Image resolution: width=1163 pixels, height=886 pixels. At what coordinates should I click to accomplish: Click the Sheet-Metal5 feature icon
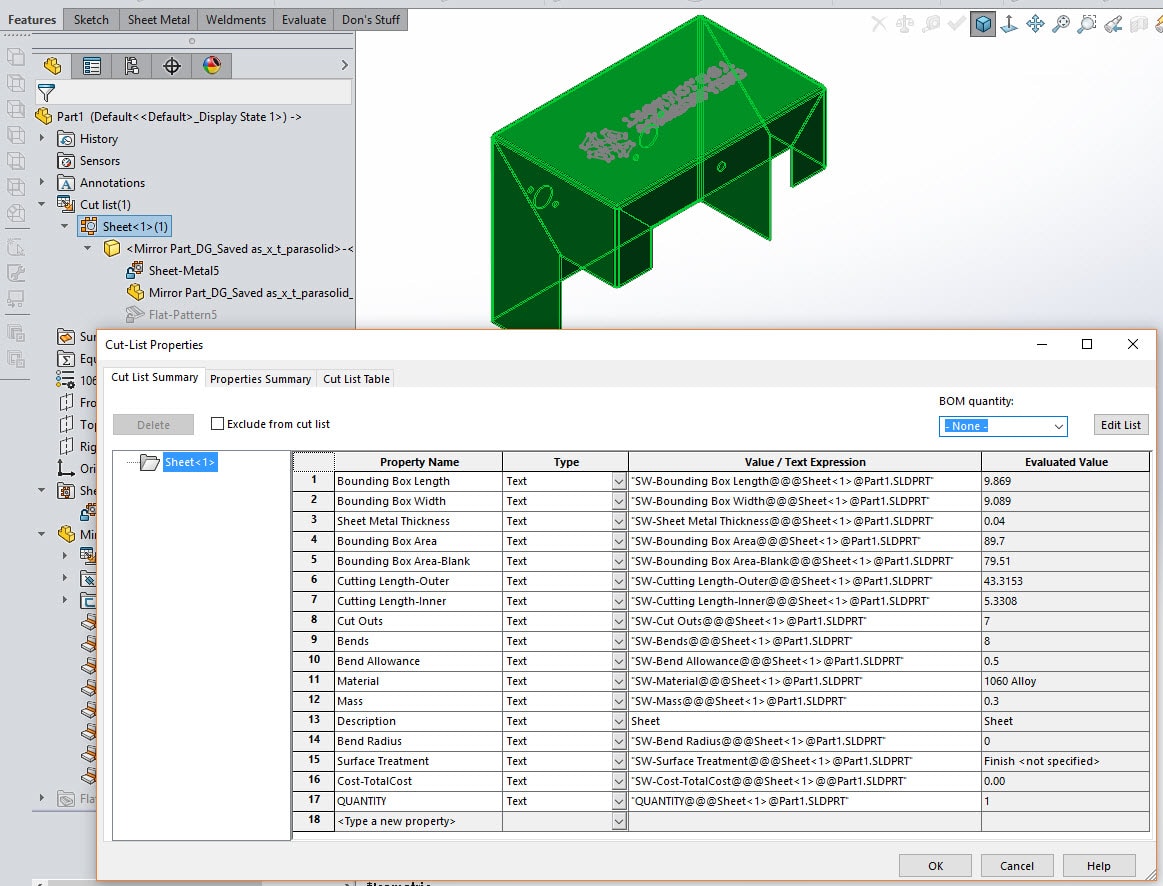point(135,271)
